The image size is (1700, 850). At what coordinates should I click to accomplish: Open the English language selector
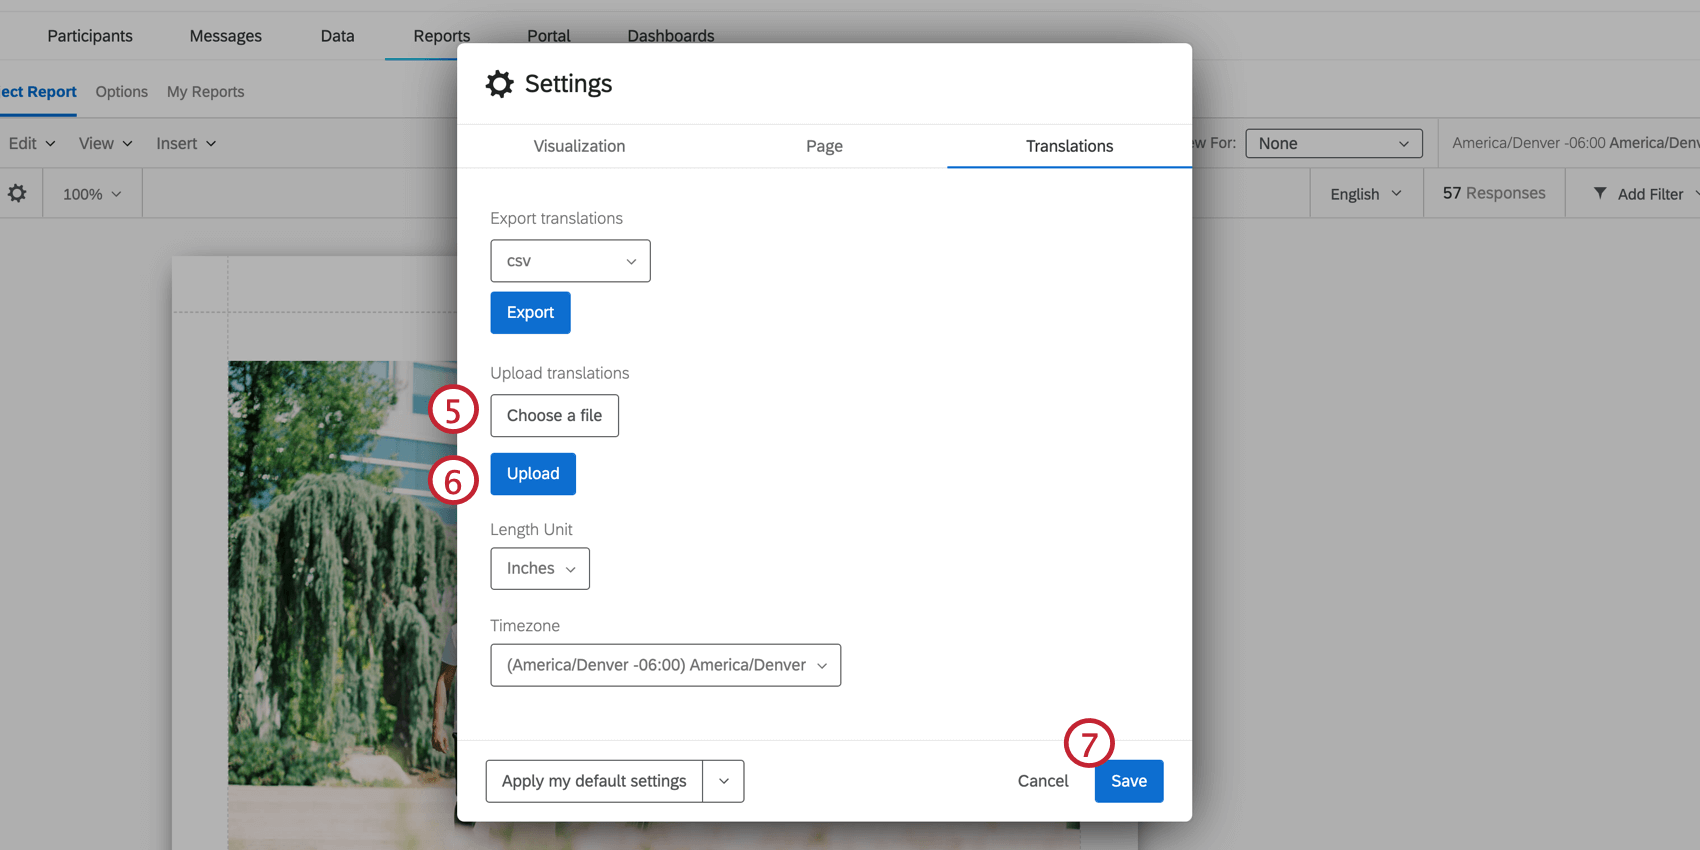tap(1366, 194)
